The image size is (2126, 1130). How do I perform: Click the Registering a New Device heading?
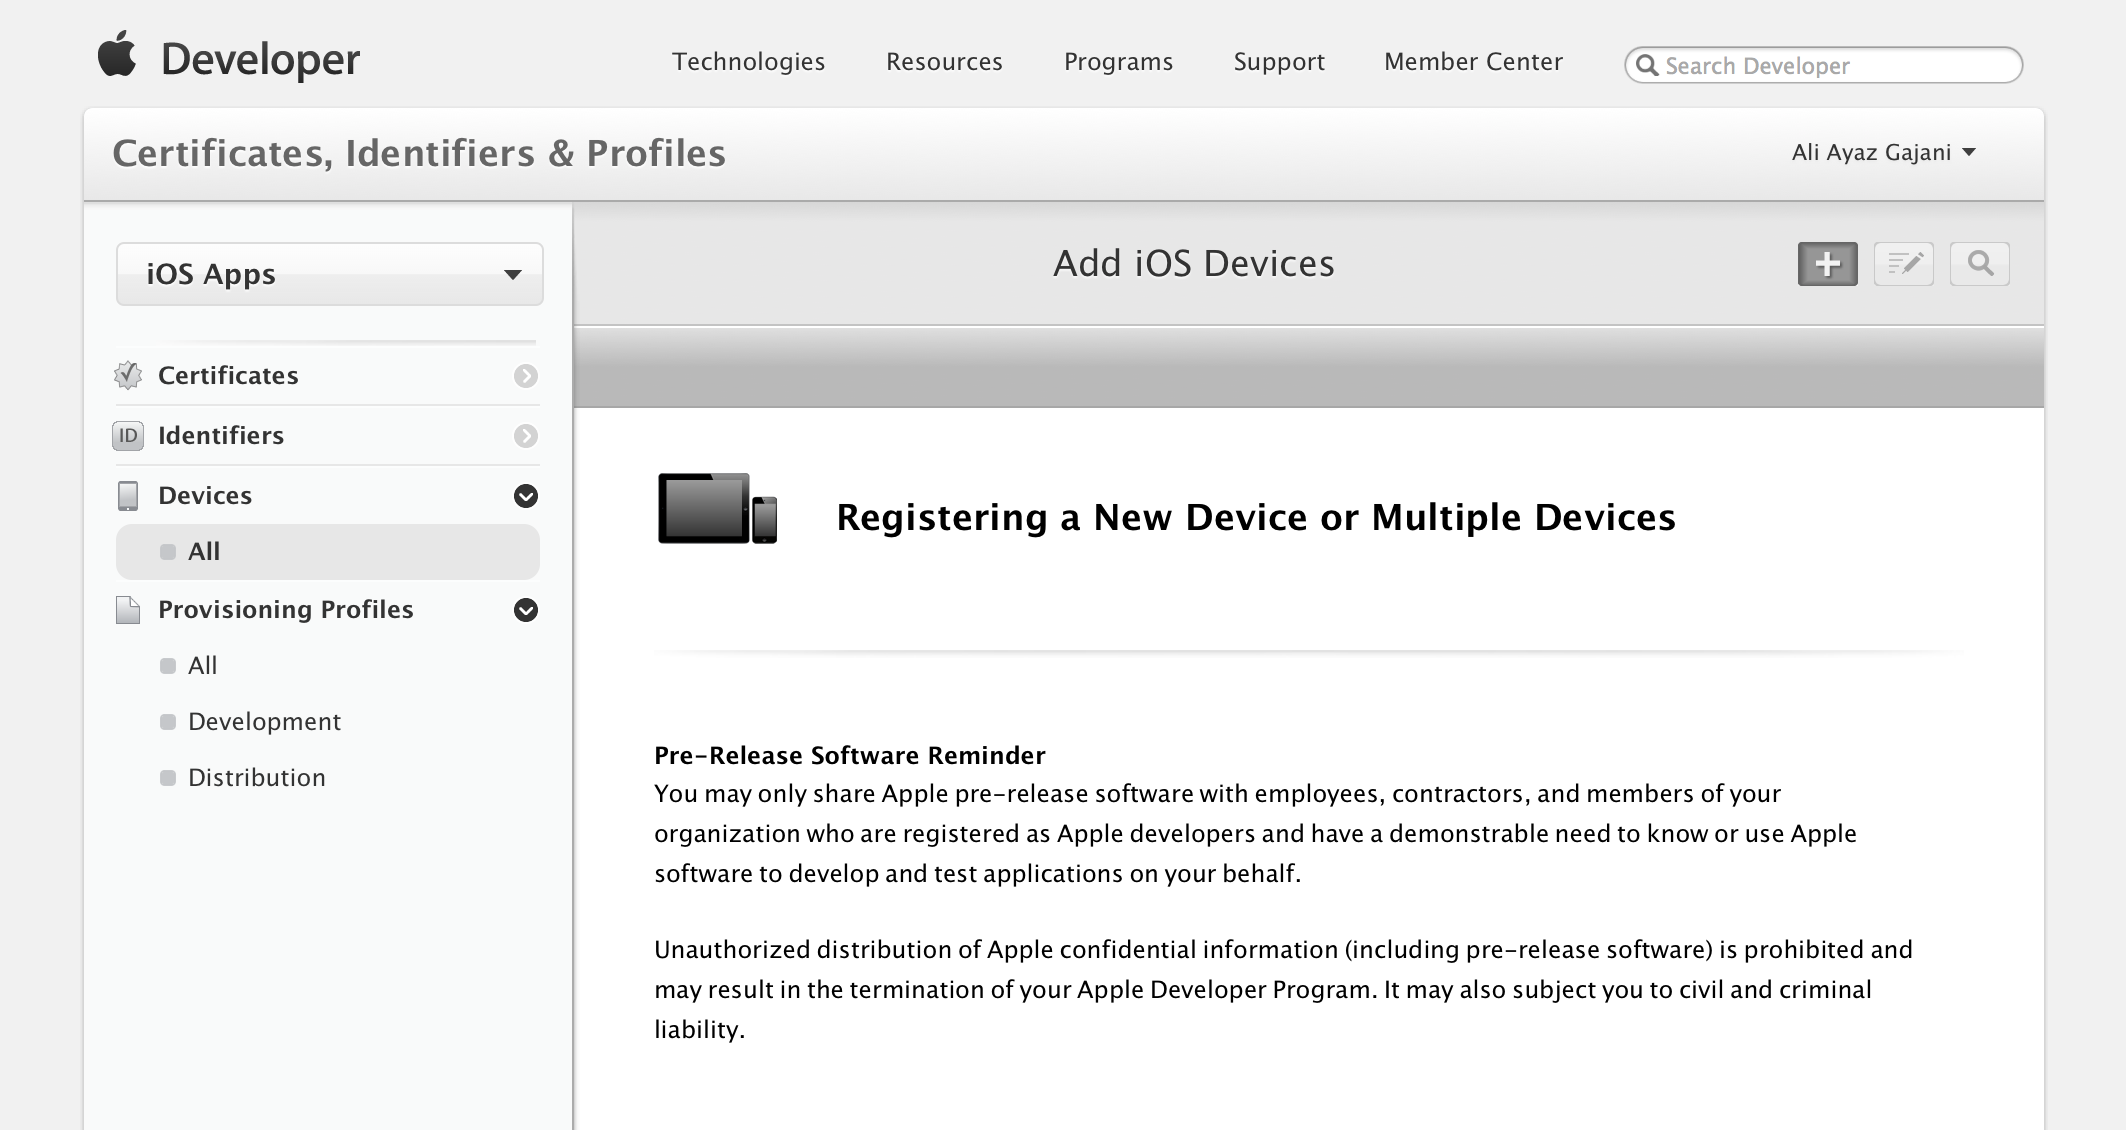(x=1256, y=517)
